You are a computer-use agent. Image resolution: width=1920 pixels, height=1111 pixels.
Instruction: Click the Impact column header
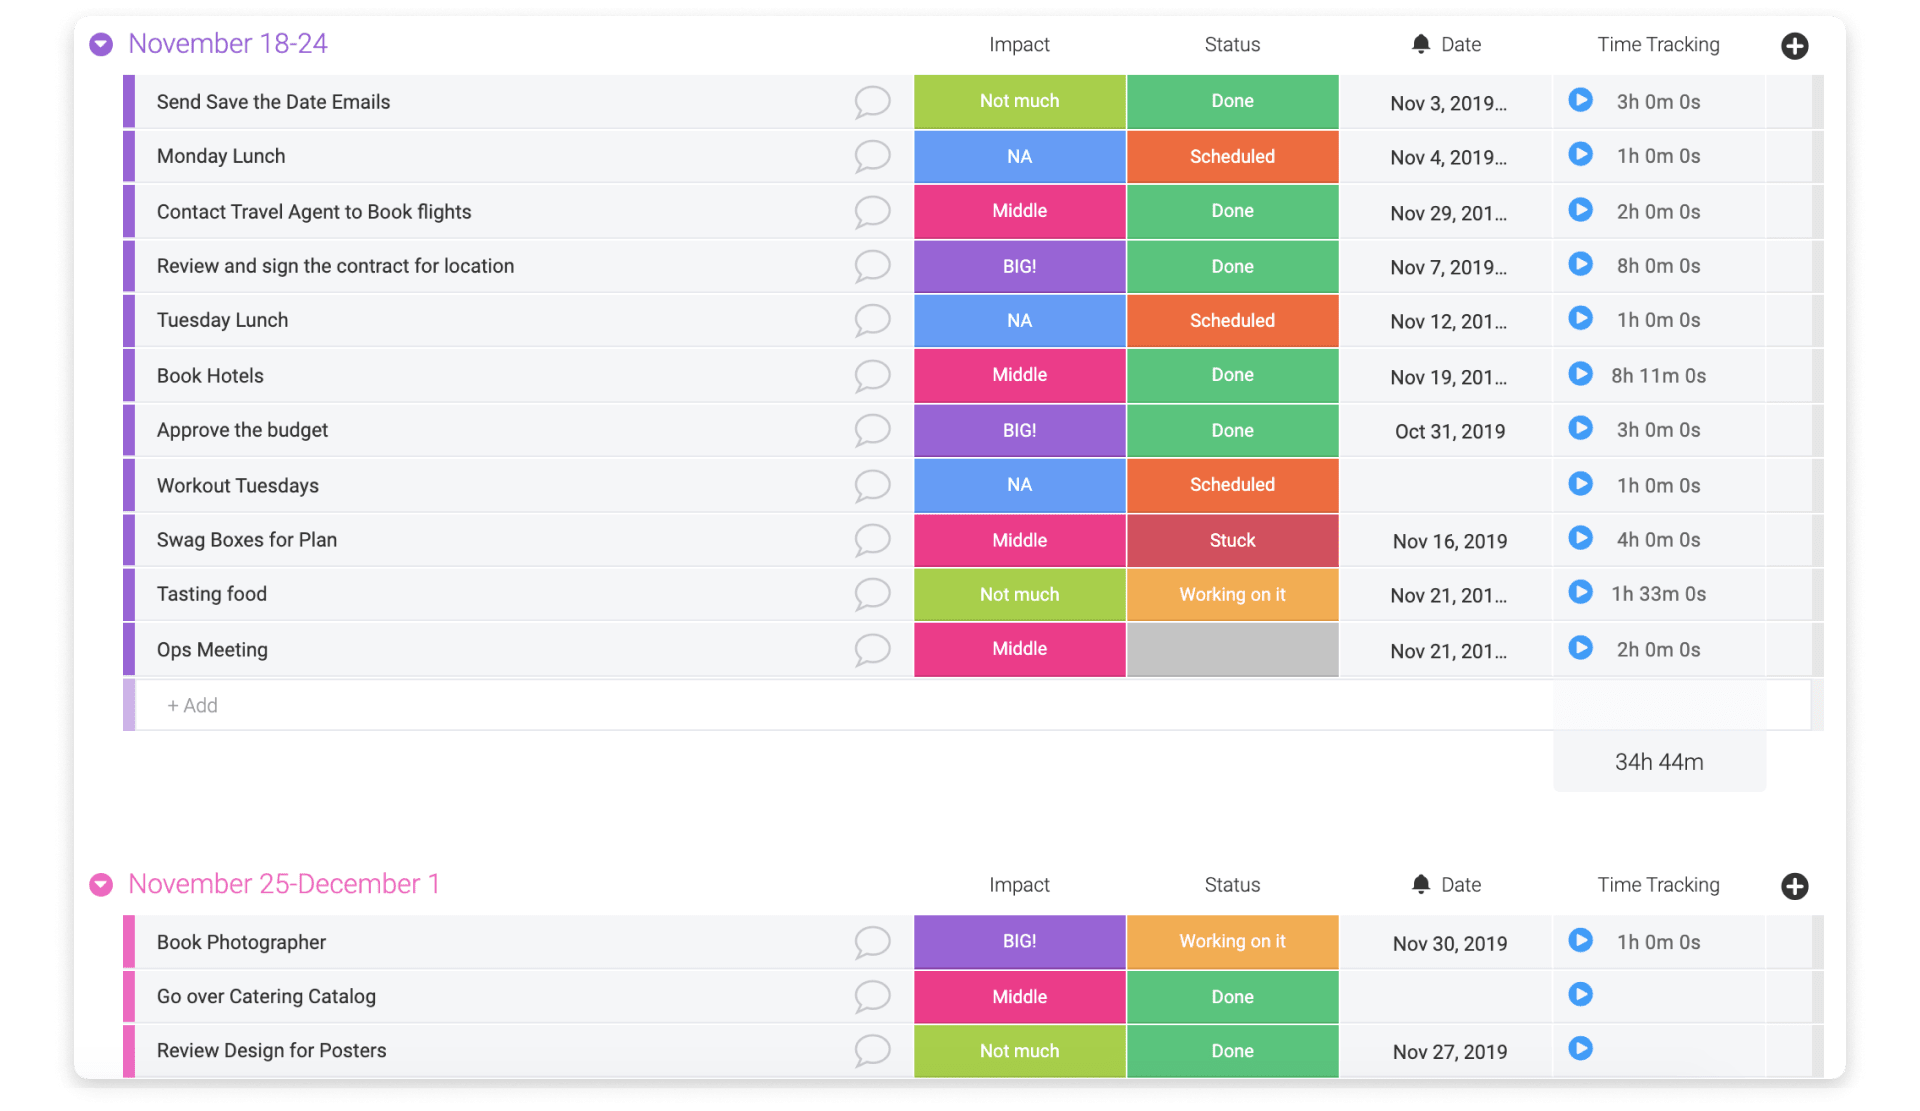pyautogui.click(x=1019, y=44)
